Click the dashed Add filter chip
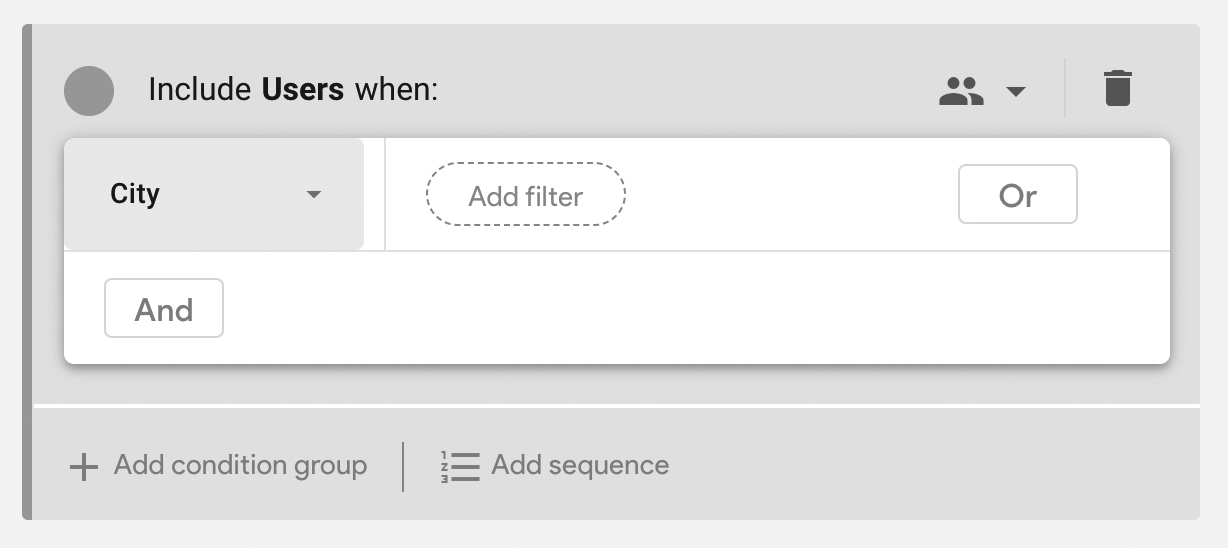The width and height of the screenshot is (1228, 548). point(526,195)
